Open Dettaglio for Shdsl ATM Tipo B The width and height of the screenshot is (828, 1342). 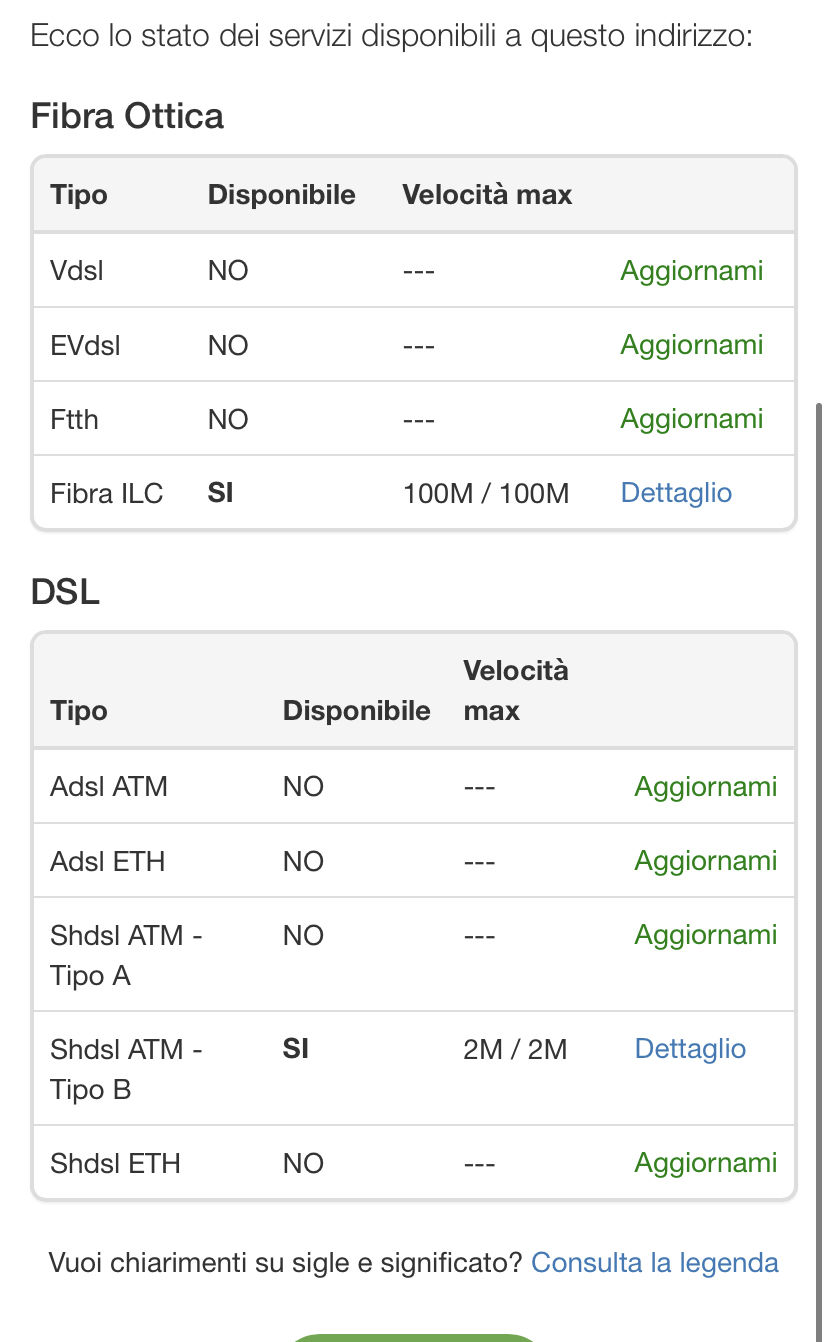coord(690,1049)
